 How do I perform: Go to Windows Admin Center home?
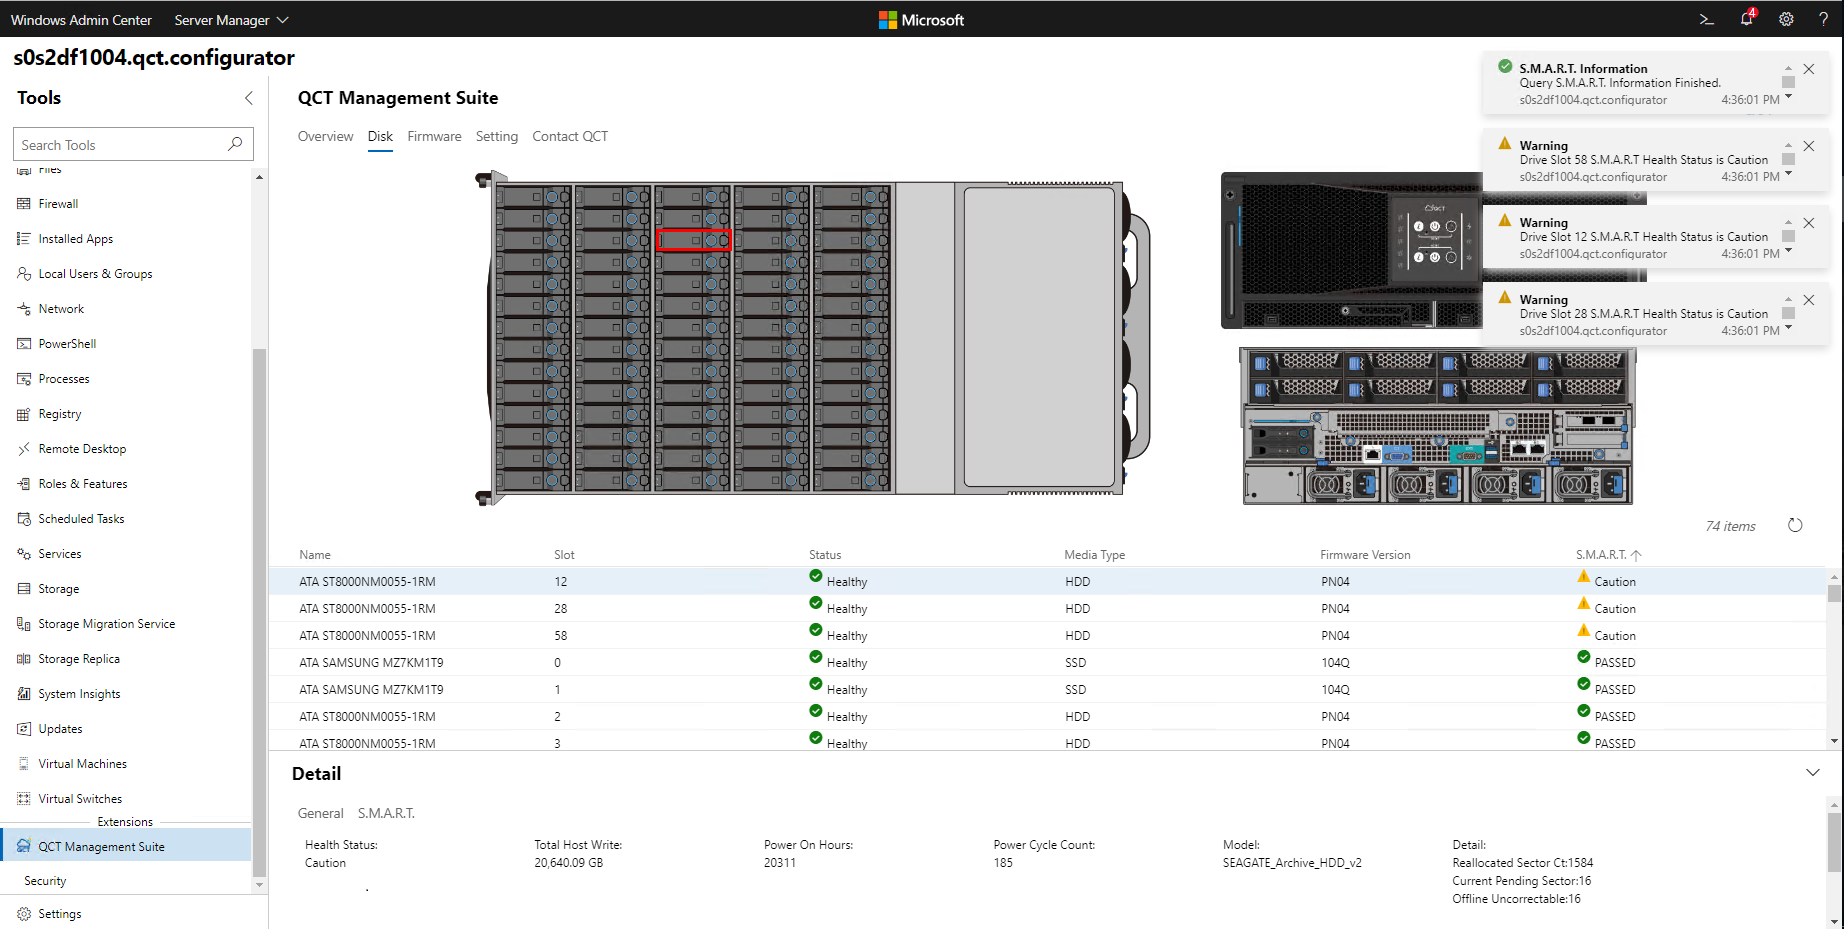pos(81,20)
